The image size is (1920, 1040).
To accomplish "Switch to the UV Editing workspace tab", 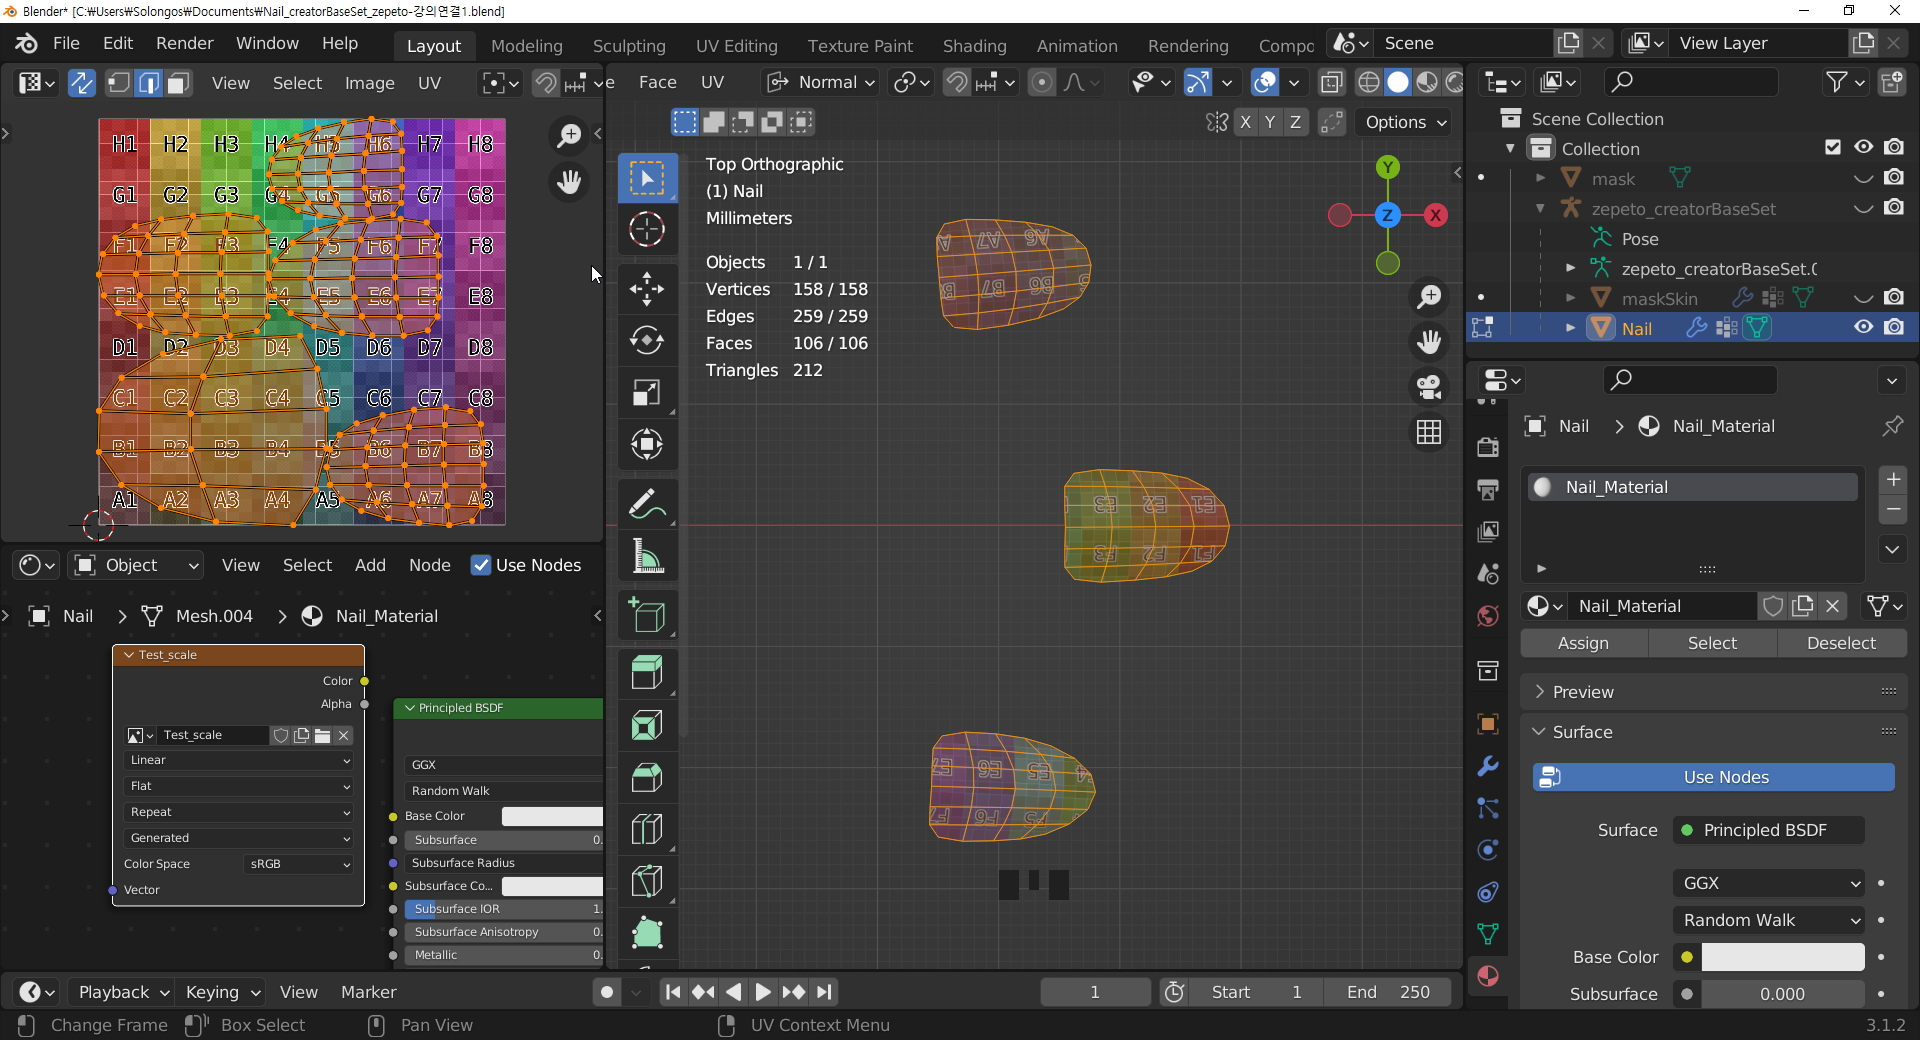I will [736, 46].
